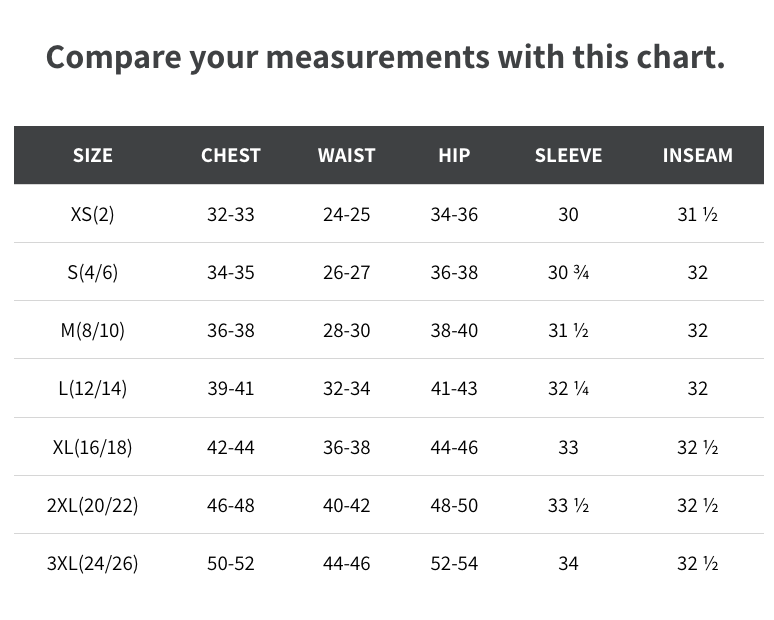Click the WAIST column header
This screenshot has height=620, width=774.
tap(347, 155)
